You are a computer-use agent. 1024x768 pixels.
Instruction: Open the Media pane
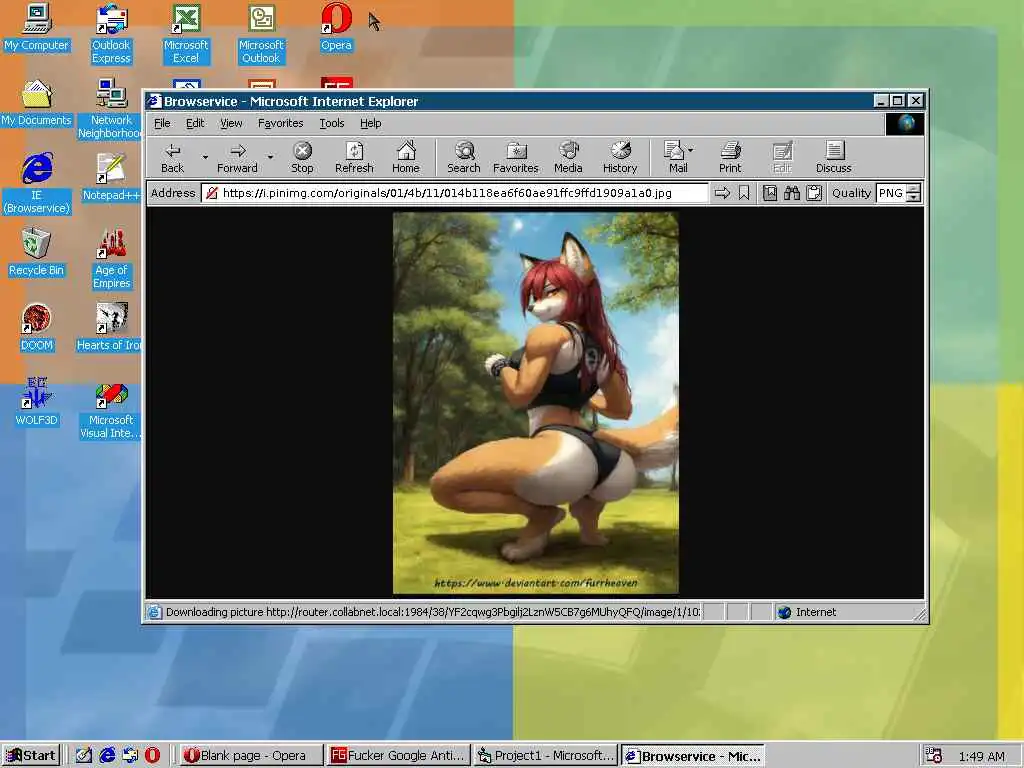pyautogui.click(x=568, y=157)
